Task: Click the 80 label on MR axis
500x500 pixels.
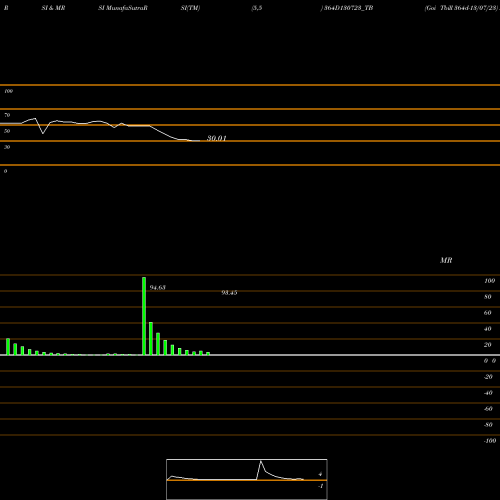Action: tap(488, 297)
